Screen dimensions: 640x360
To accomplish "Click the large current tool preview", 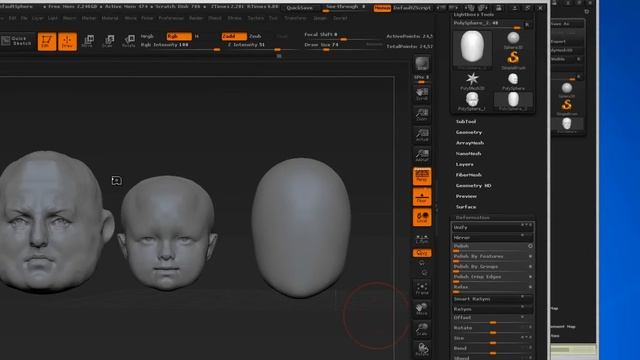I will (472, 48).
